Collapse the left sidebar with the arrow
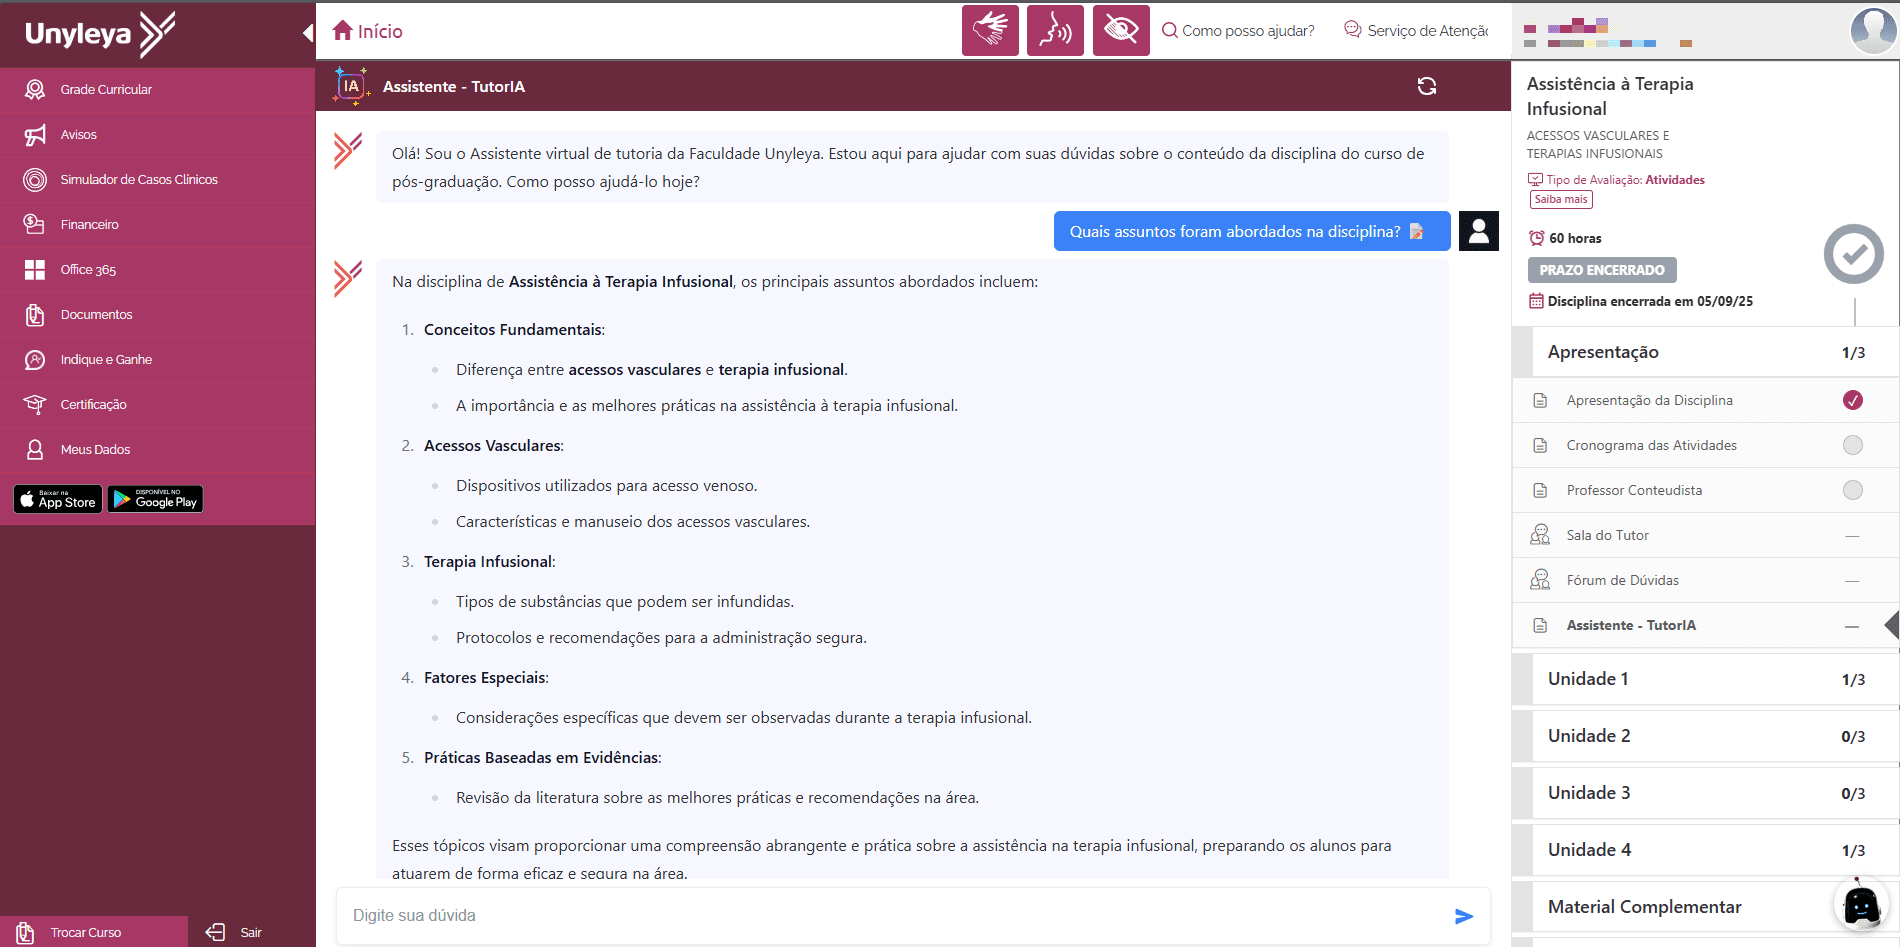This screenshot has width=1900, height=947. [308, 33]
